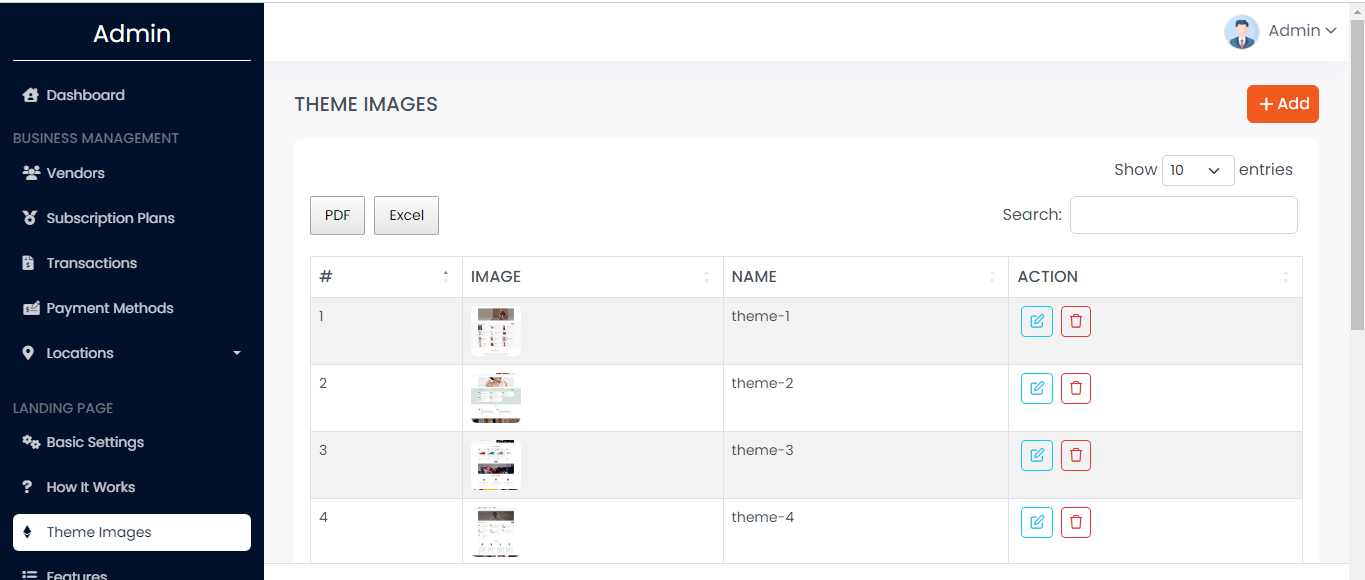Image resolution: width=1365 pixels, height=580 pixels.
Task: Open the edit icon for theme-1
Action: point(1036,321)
